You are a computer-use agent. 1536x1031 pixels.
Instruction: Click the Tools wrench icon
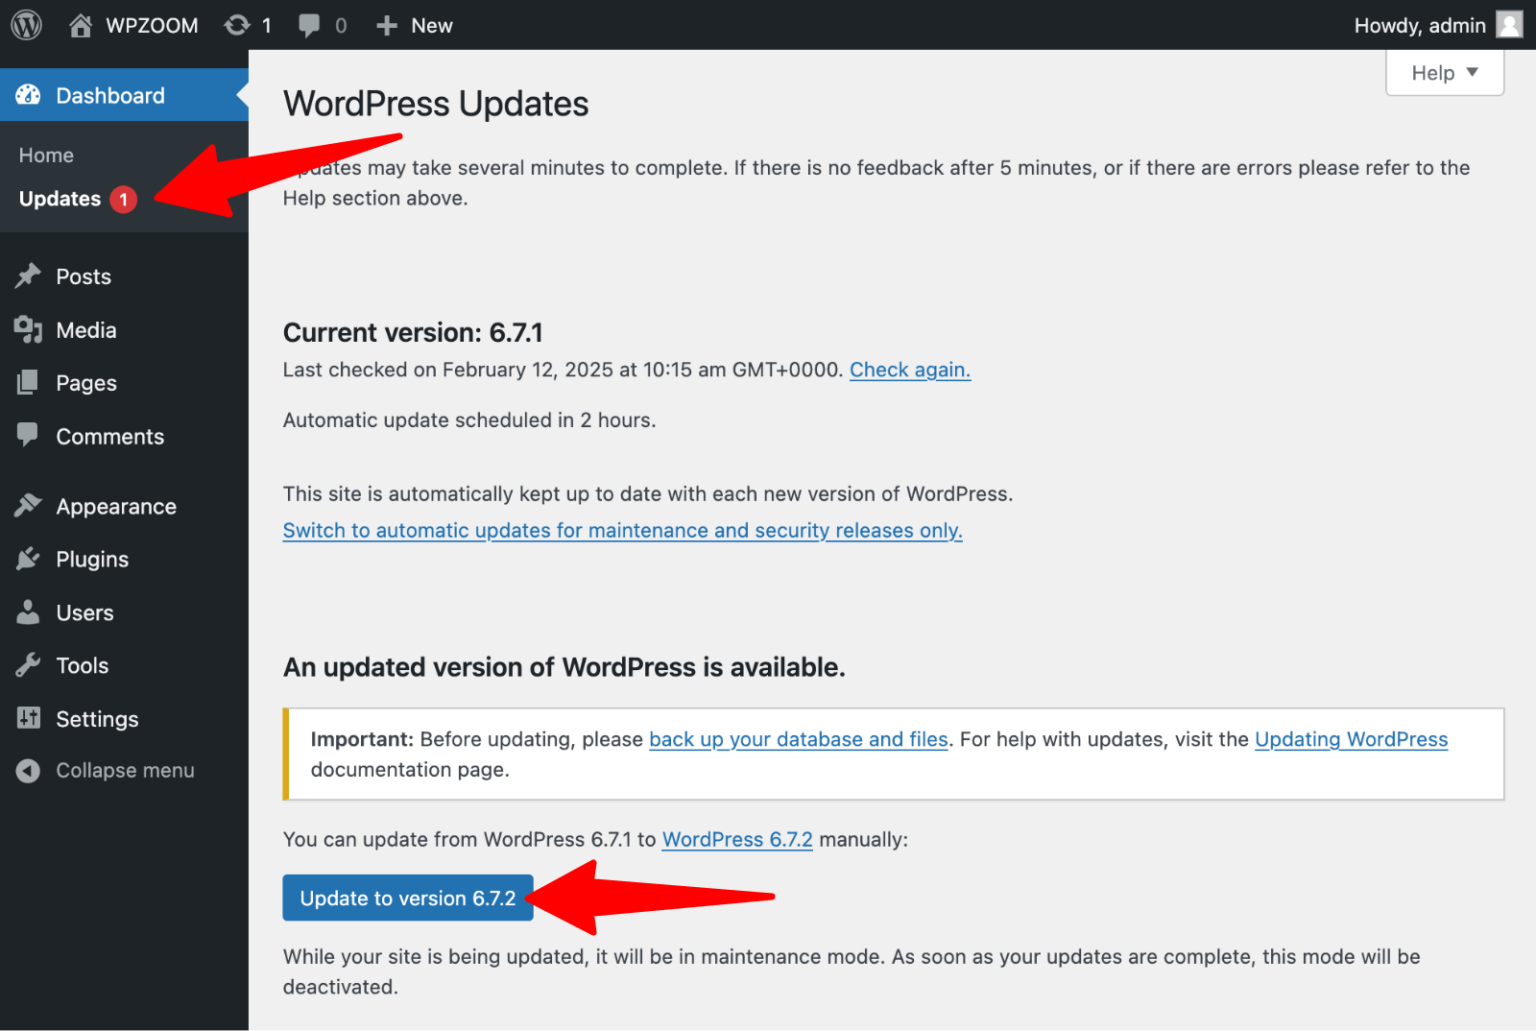(x=29, y=665)
